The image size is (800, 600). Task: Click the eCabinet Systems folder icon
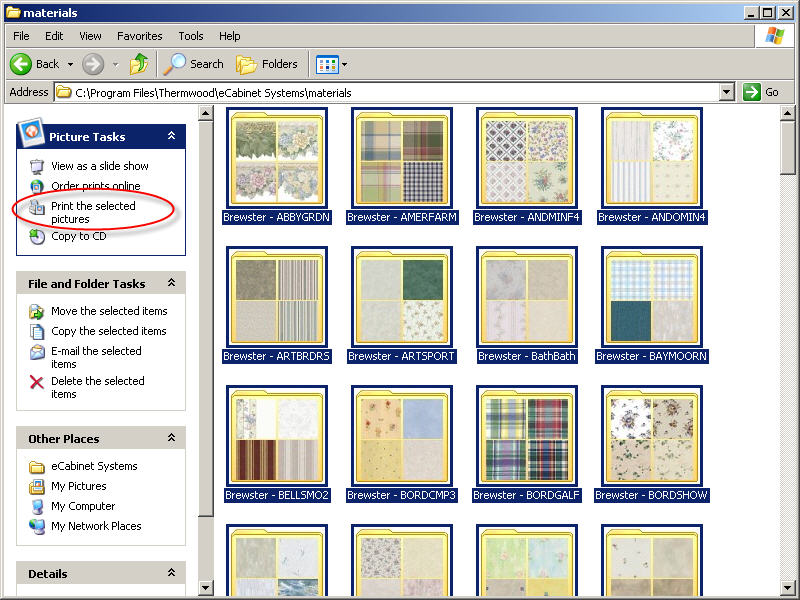(x=37, y=467)
